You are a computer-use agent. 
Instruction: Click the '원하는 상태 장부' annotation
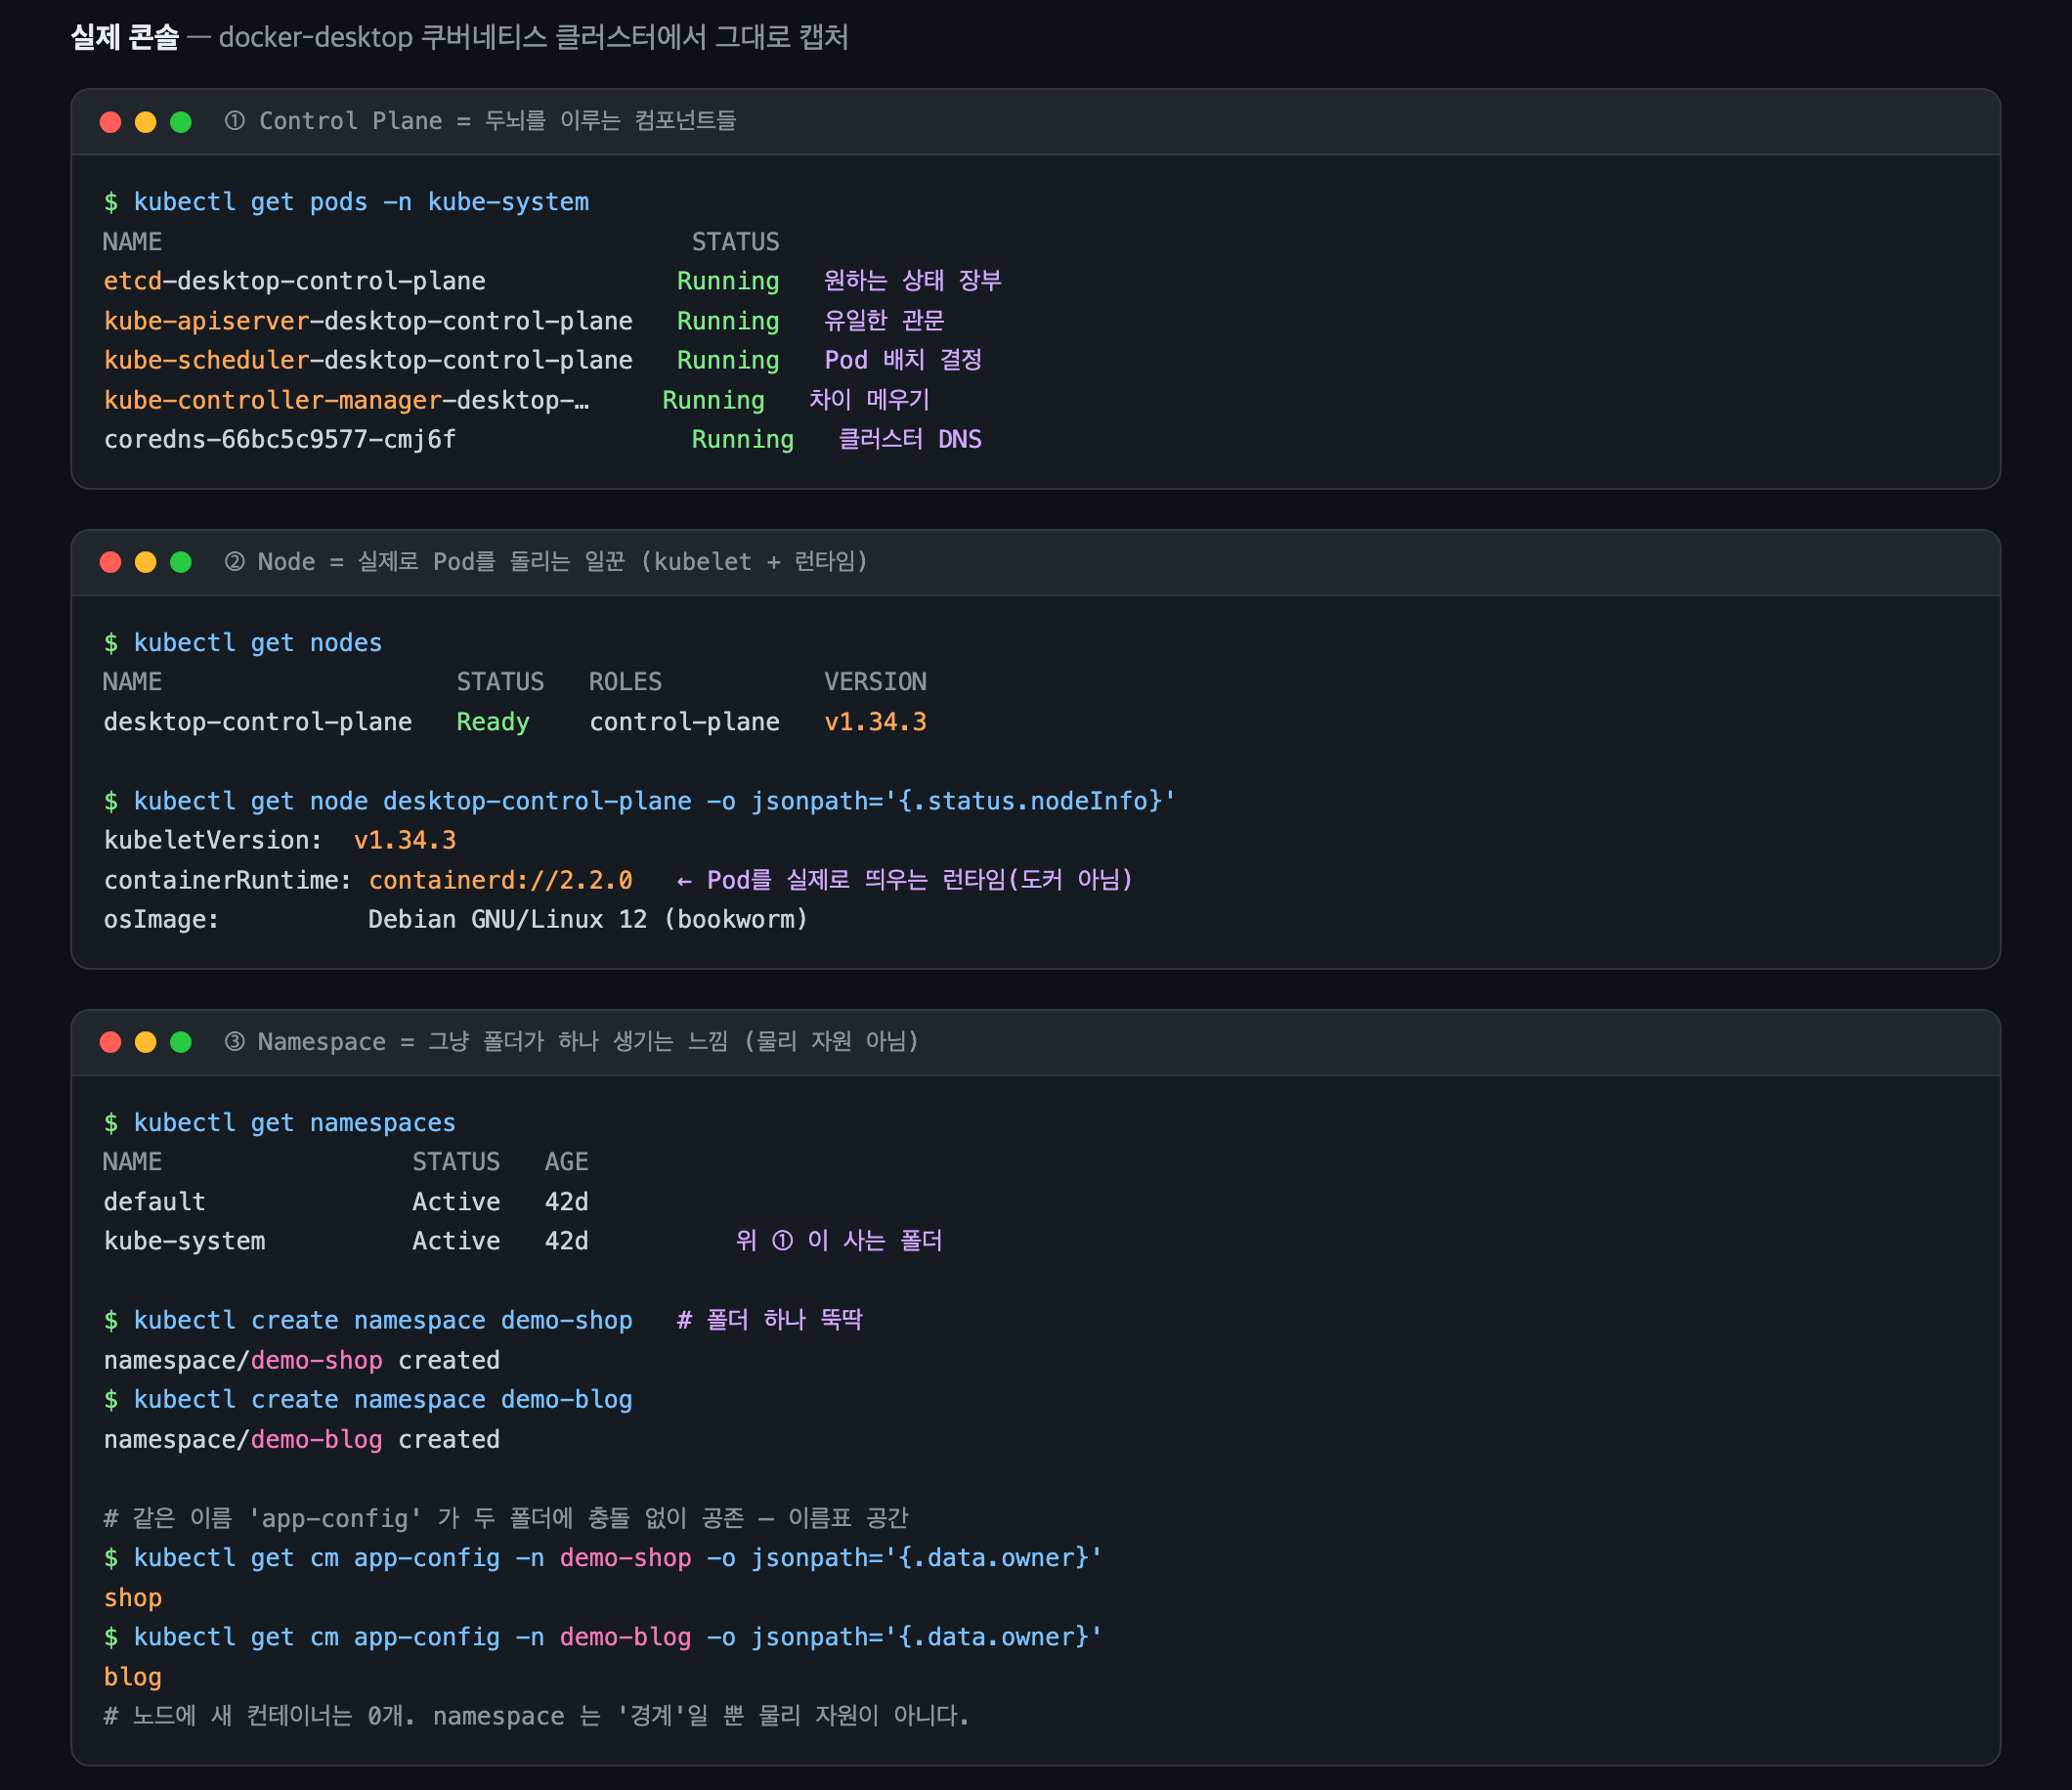point(913,281)
